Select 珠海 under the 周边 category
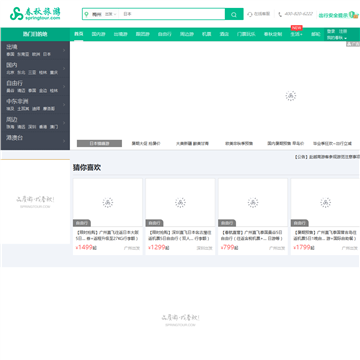360x360 pixels. 10,127
